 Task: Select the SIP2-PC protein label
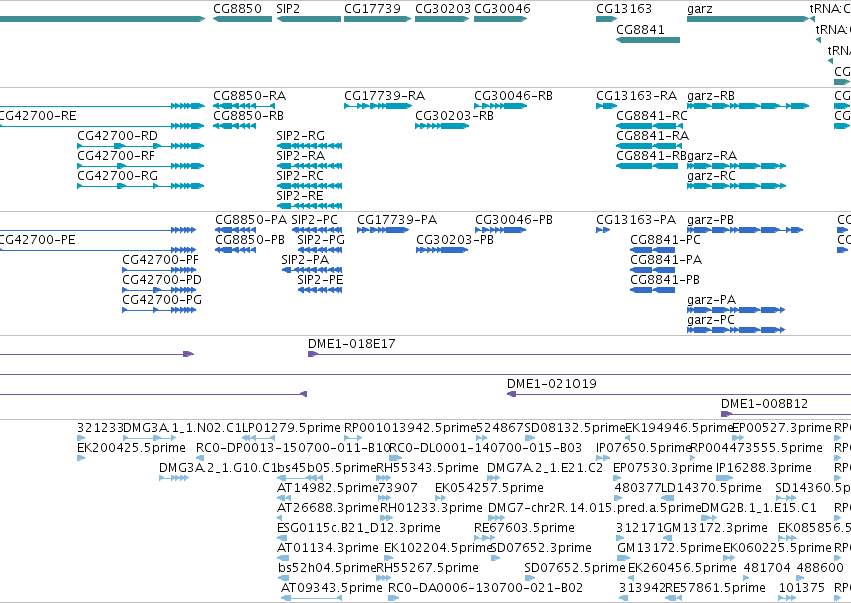(x=314, y=220)
